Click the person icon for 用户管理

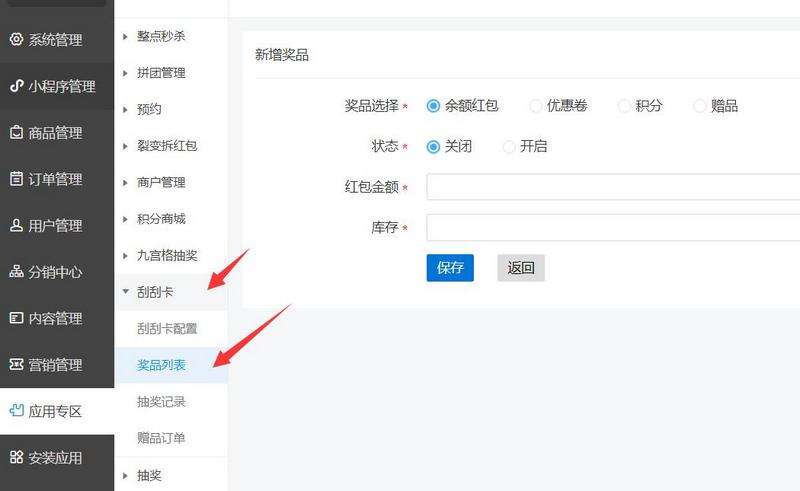click(x=16, y=226)
